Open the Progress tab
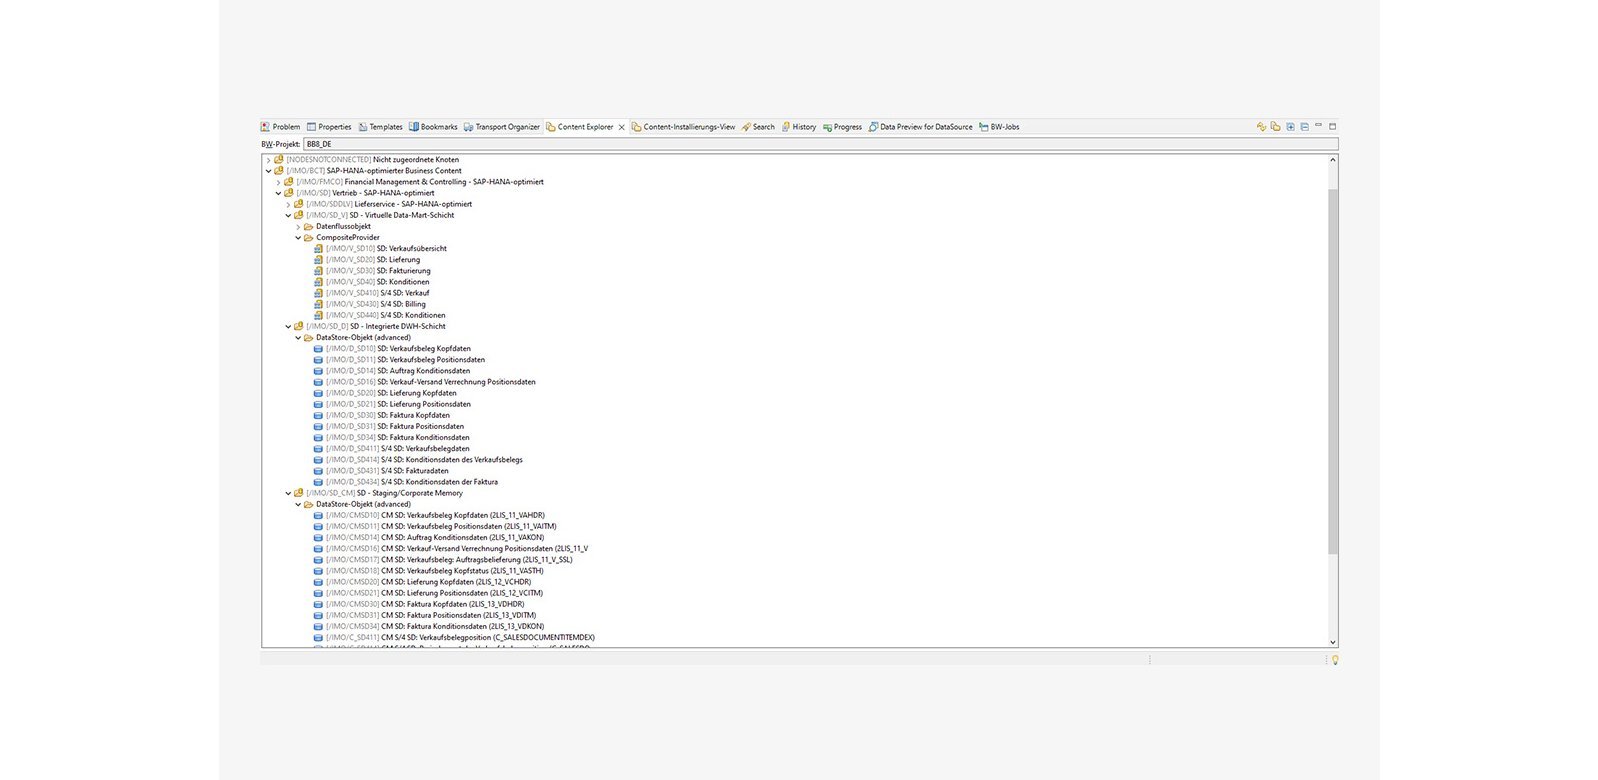Image resolution: width=1598 pixels, height=780 pixels. pos(842,127)
